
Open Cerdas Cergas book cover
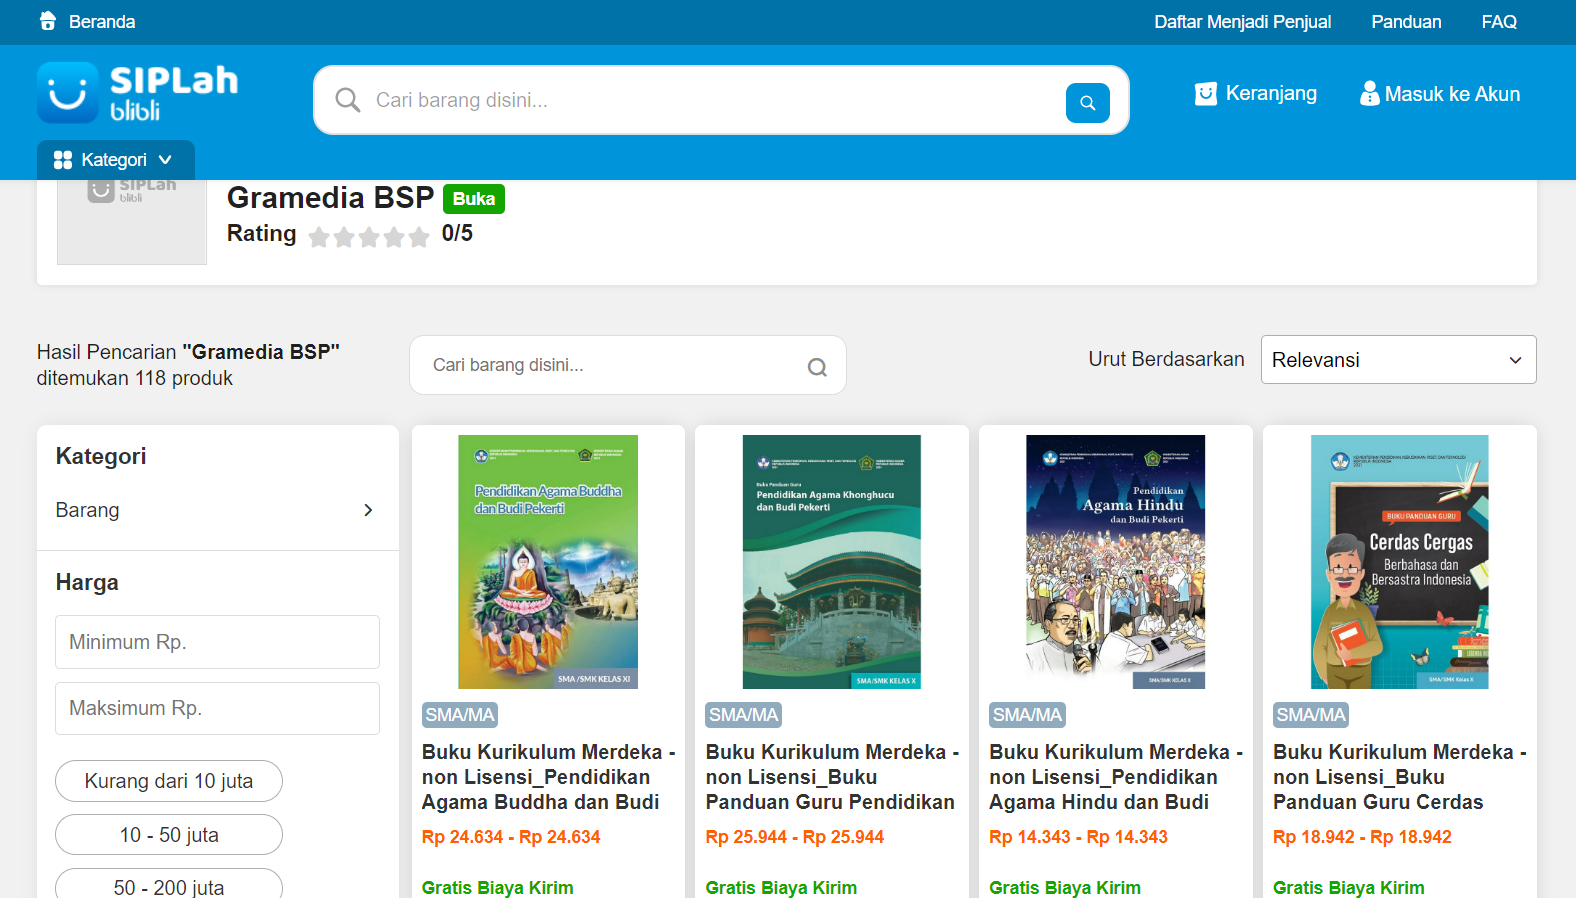[x=1400, y=562]
